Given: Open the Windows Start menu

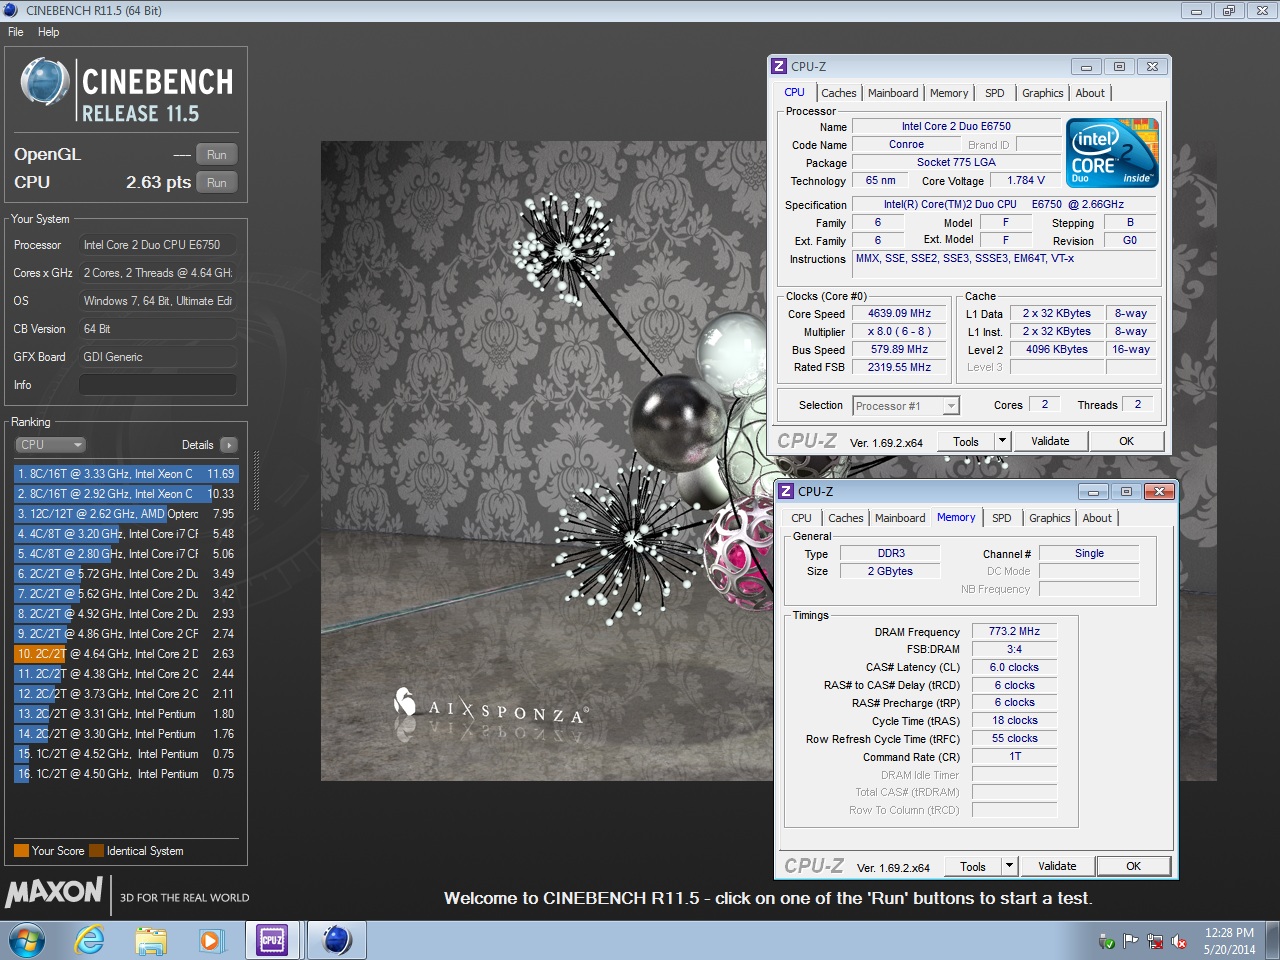Looking at the screenshot, I should [x=27, y=941].
